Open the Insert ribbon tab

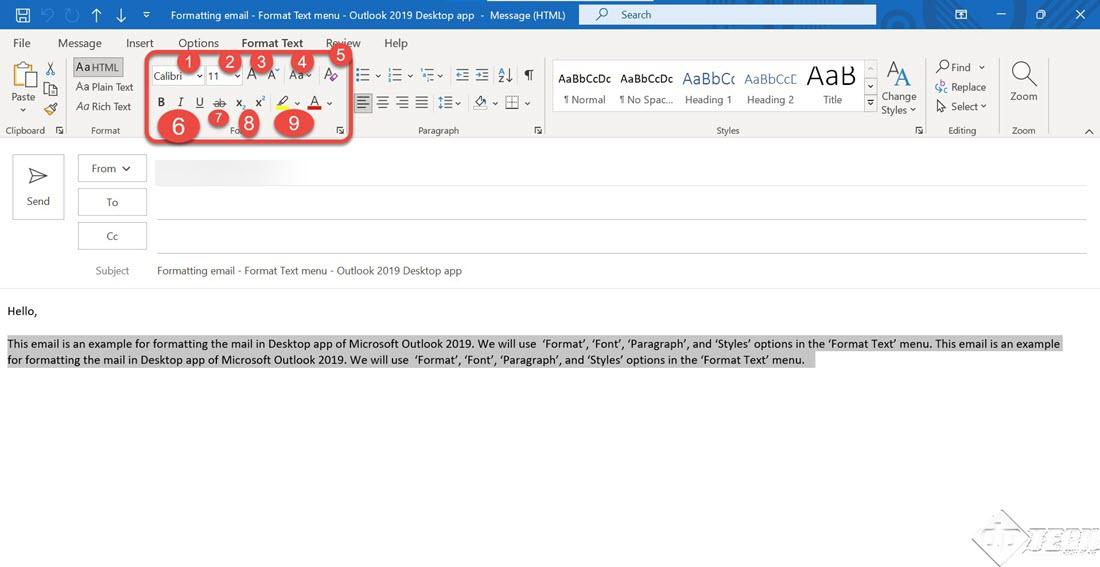click(x=140, y=43)
